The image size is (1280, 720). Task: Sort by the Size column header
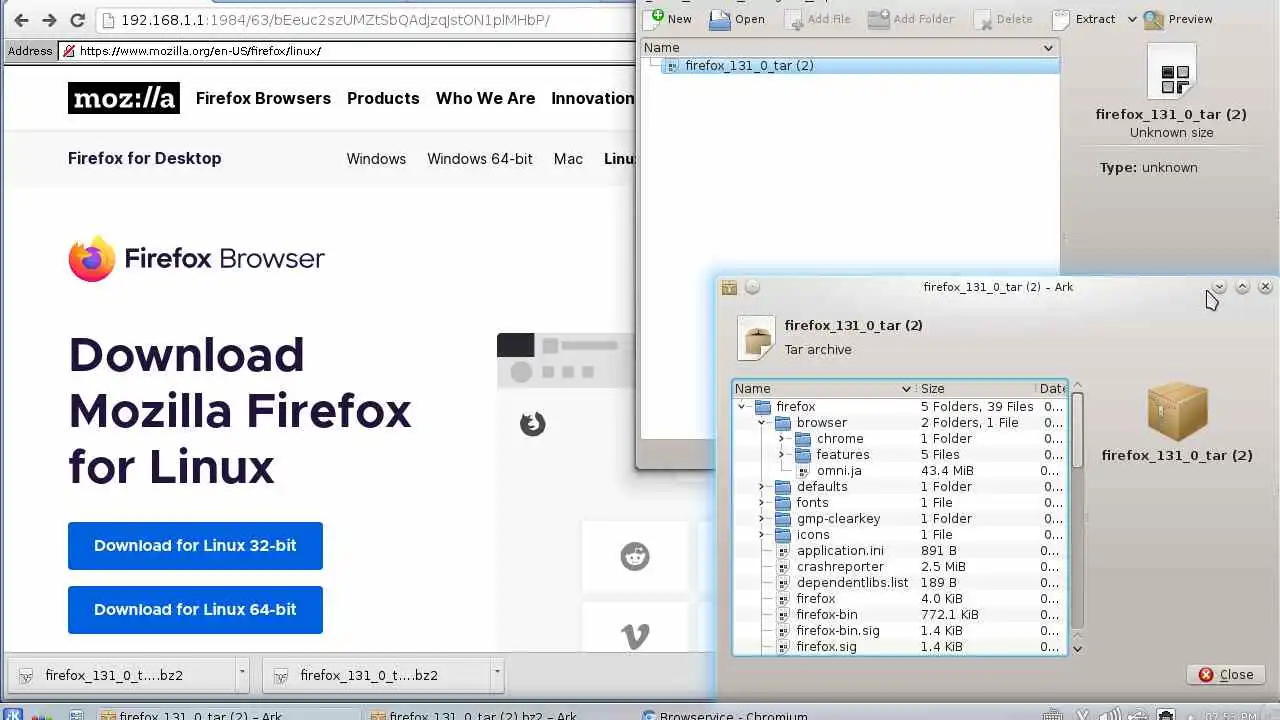(x=976, y=388)
